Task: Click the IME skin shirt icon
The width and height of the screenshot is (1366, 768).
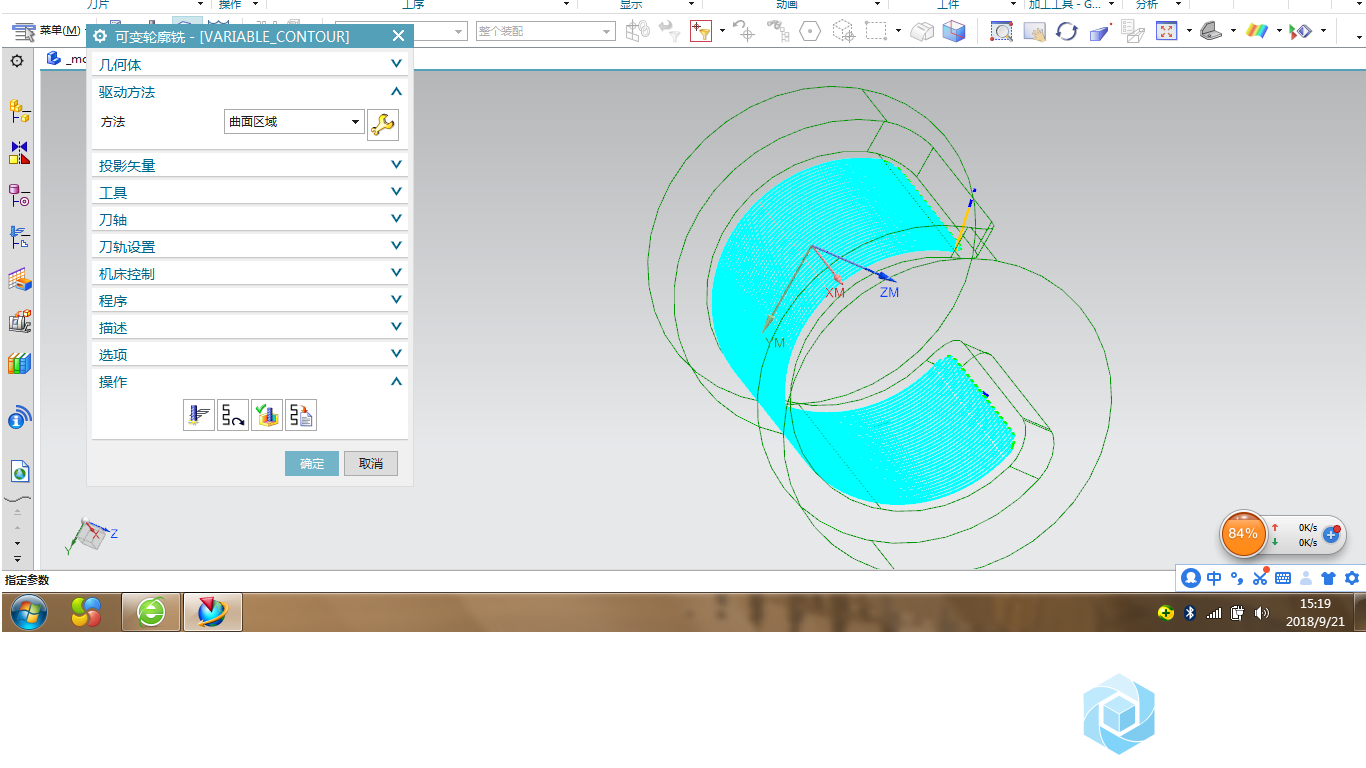Action: pos(1328,578)
